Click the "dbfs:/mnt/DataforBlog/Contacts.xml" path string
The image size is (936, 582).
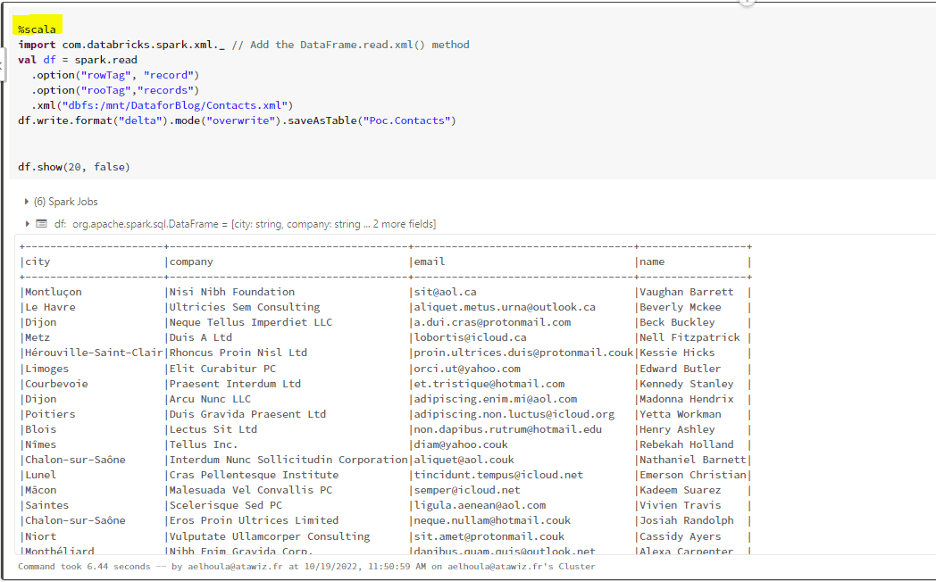(x=175, y=105)
